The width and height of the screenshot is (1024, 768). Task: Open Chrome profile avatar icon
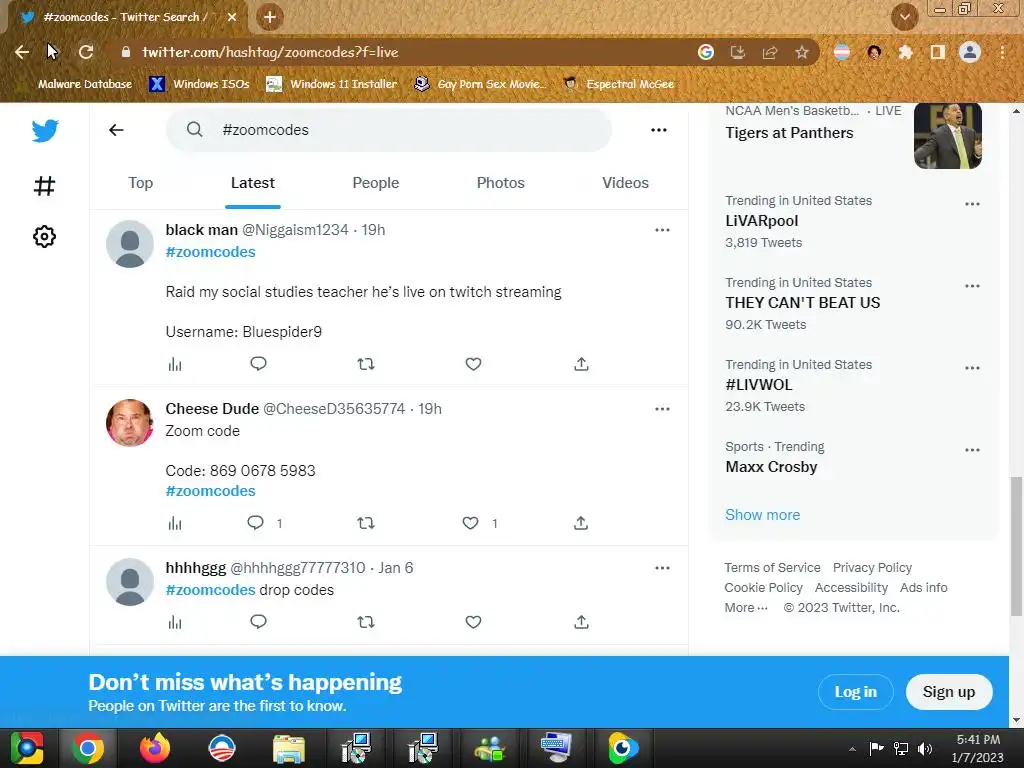pos(970,52)
